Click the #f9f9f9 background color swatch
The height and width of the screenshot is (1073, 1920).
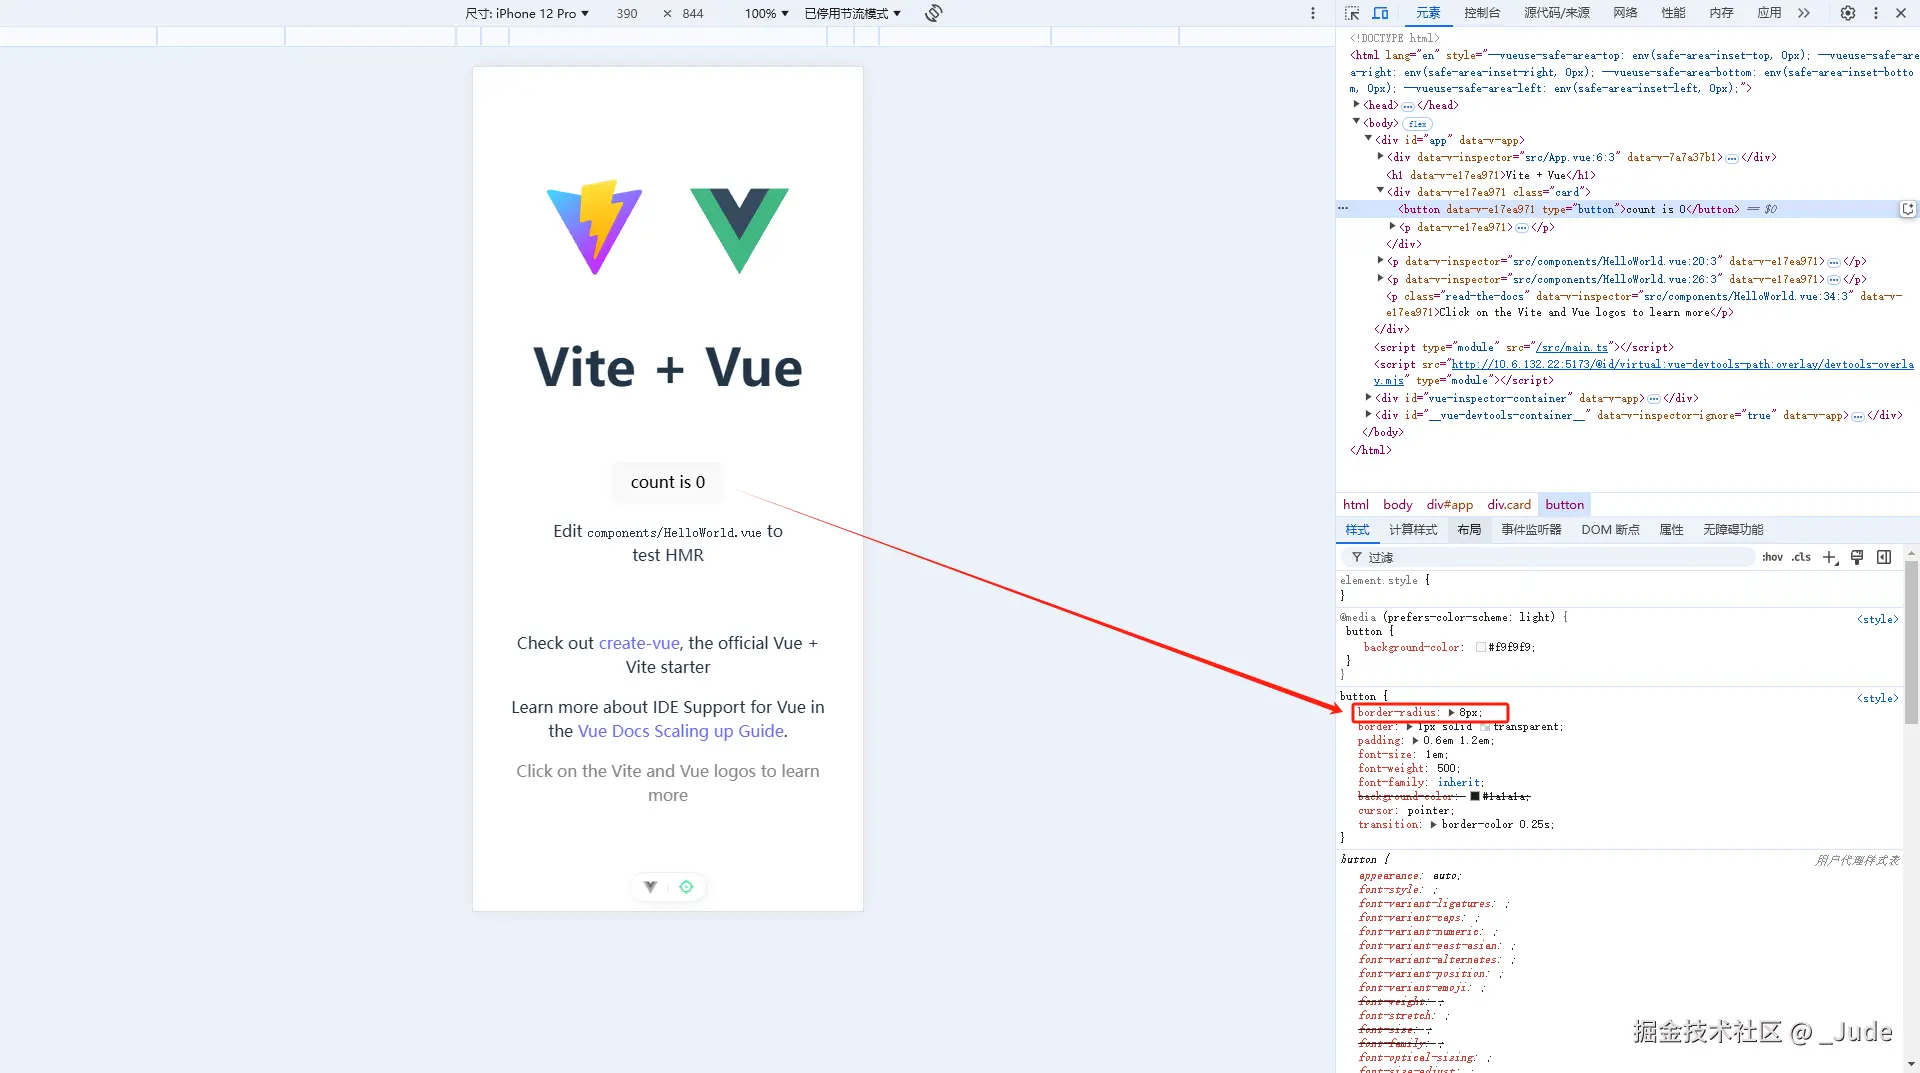pyautogui.click(x=1481, y=648)
